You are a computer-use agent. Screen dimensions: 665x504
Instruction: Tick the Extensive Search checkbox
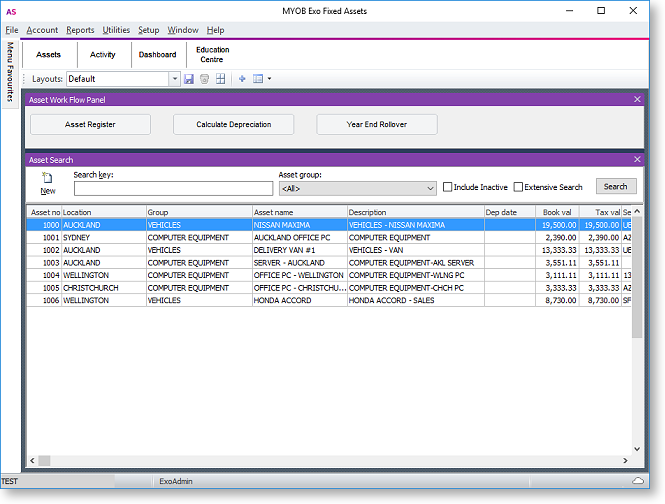[518, 187]
